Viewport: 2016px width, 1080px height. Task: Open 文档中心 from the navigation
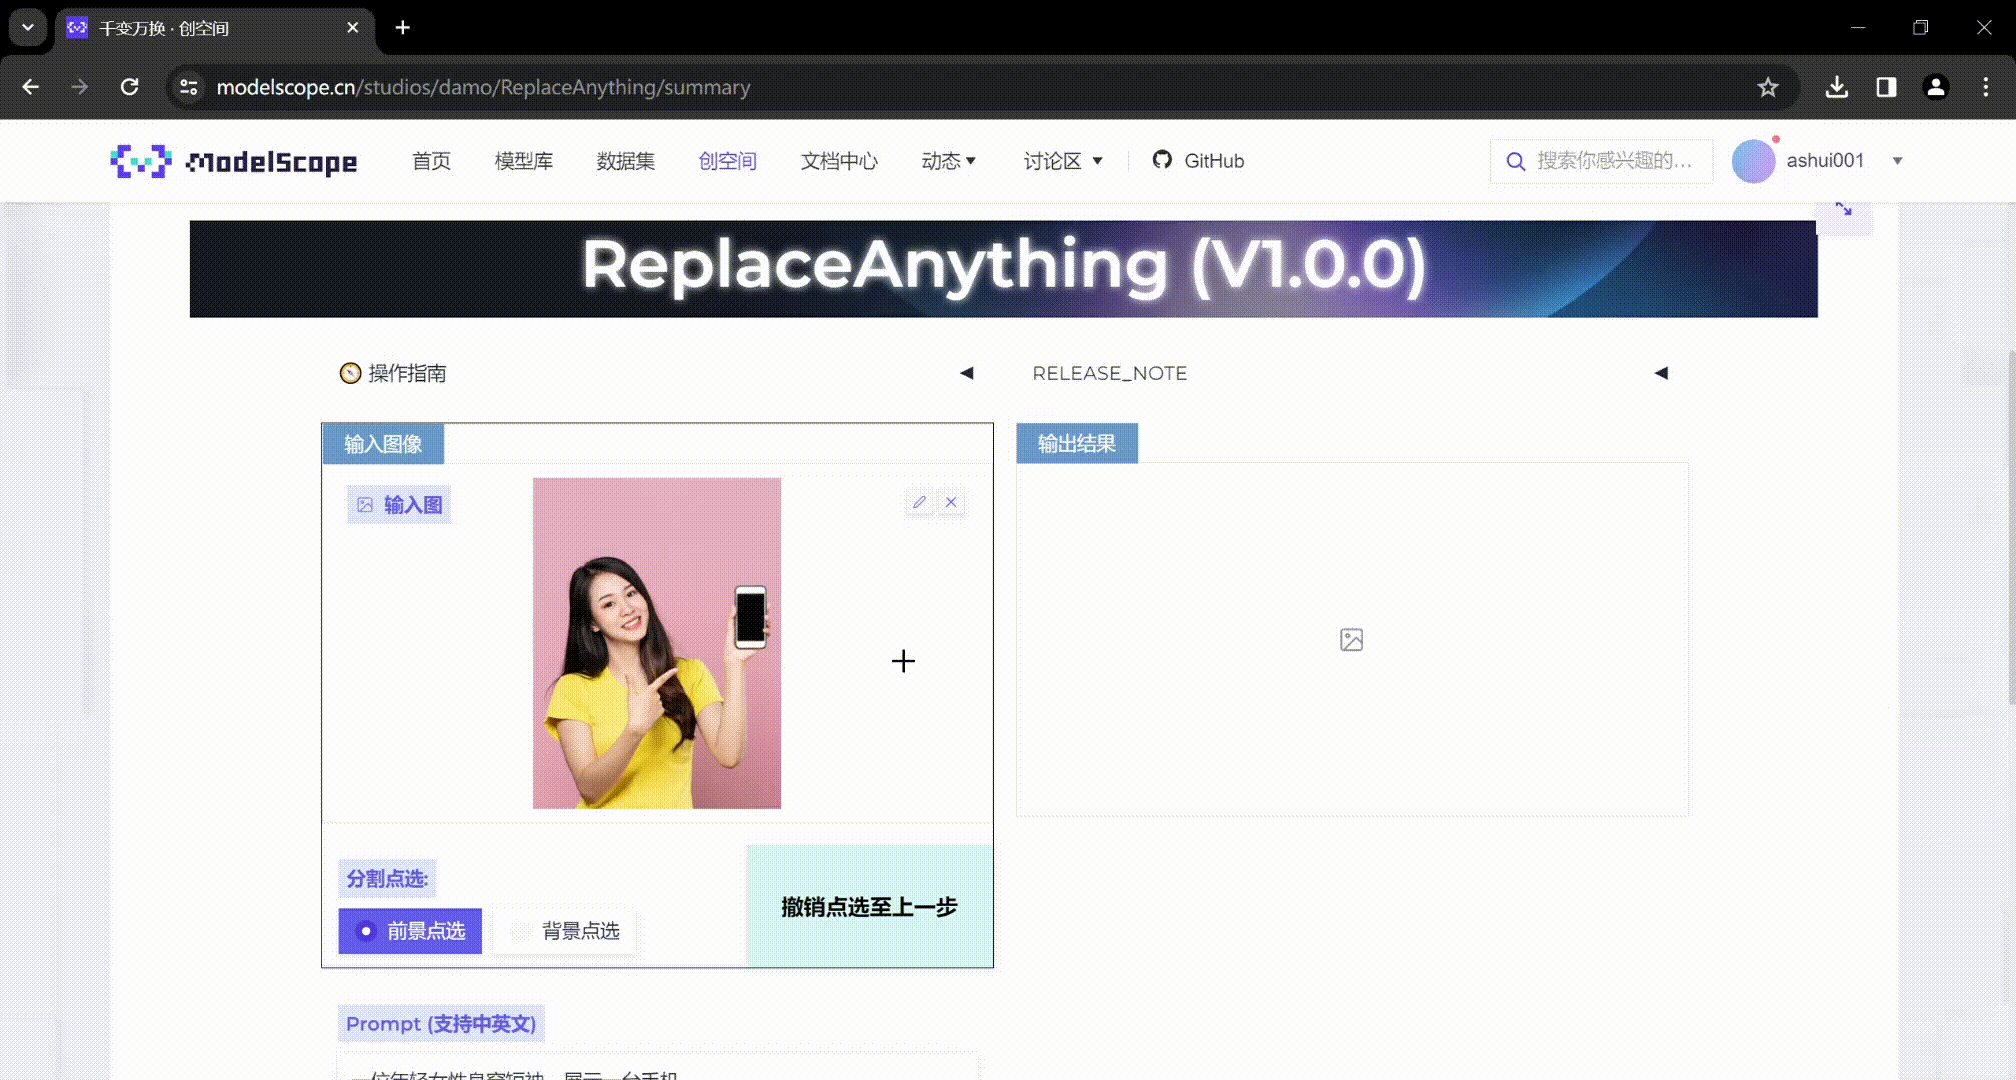coord(839,160)
